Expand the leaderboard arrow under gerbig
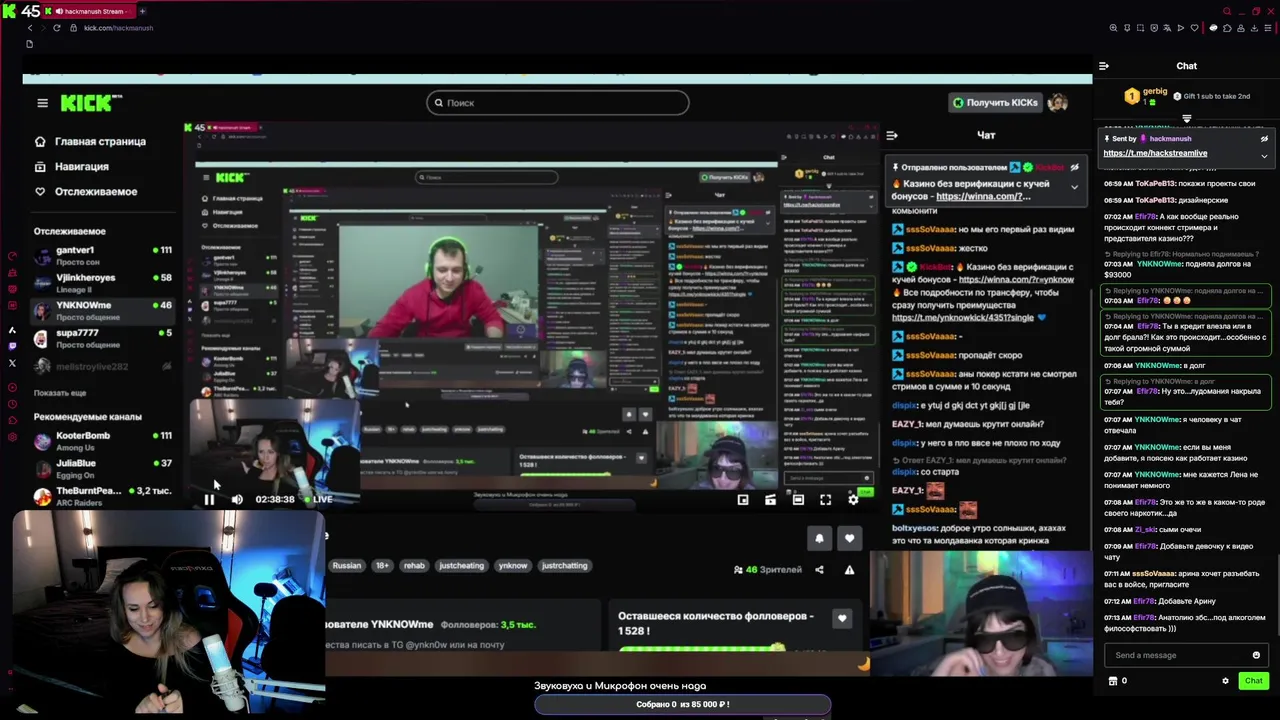Image resolution: width=1280 pixels, height=720 pixels. coord(1187,118)
